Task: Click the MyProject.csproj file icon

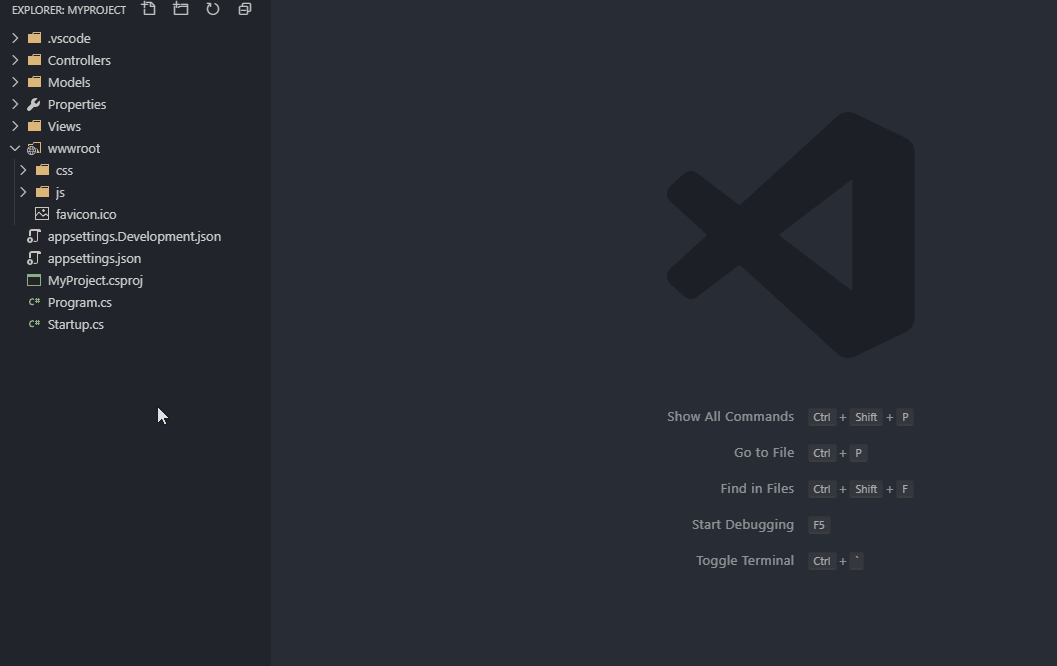Action: (x=34, y=280)
